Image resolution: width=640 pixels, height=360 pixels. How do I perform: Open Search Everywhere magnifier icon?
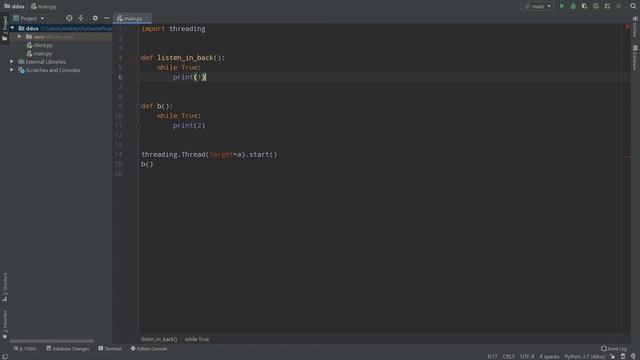[633, 6]
